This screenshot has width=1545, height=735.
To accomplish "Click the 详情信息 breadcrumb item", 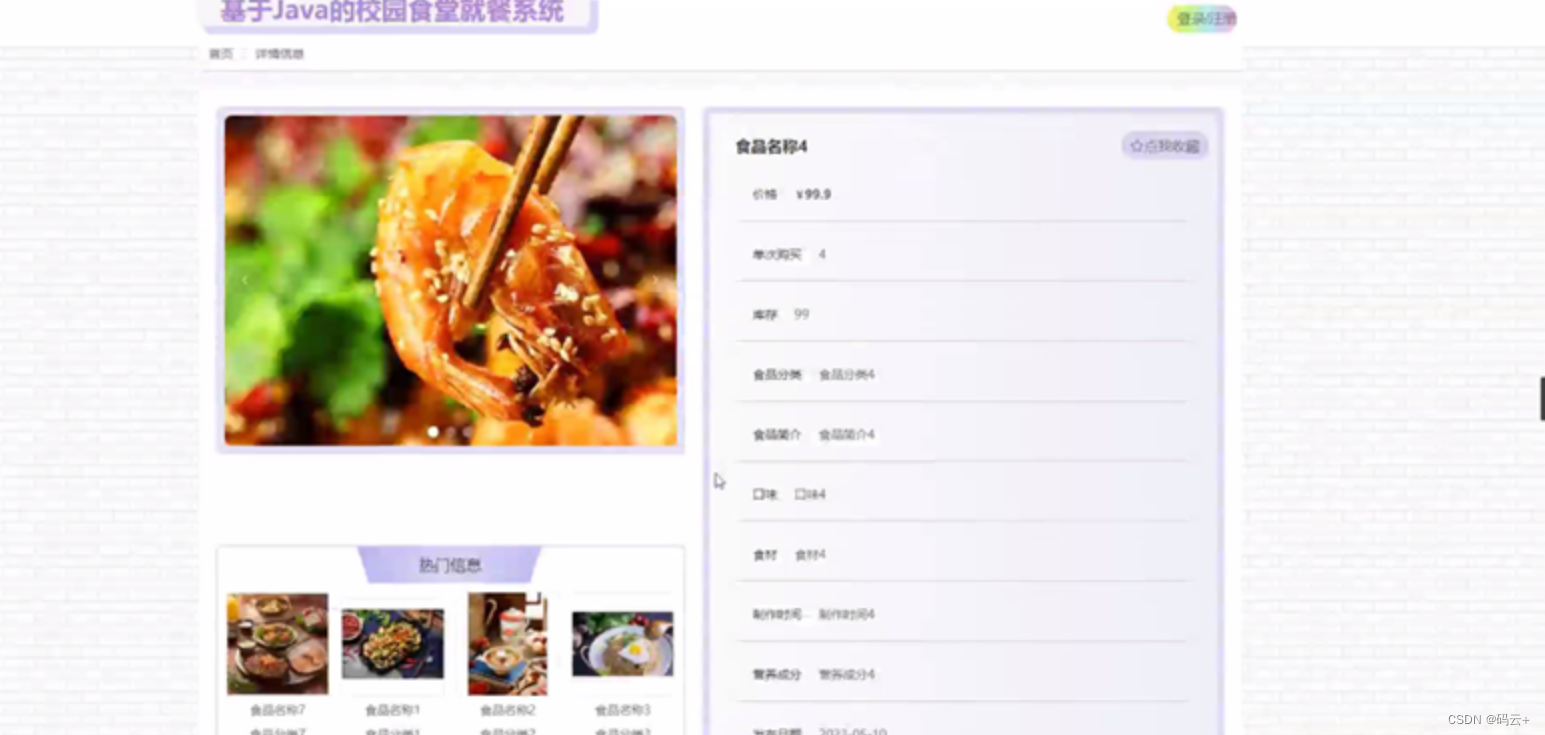I will (x=279, y=54).
